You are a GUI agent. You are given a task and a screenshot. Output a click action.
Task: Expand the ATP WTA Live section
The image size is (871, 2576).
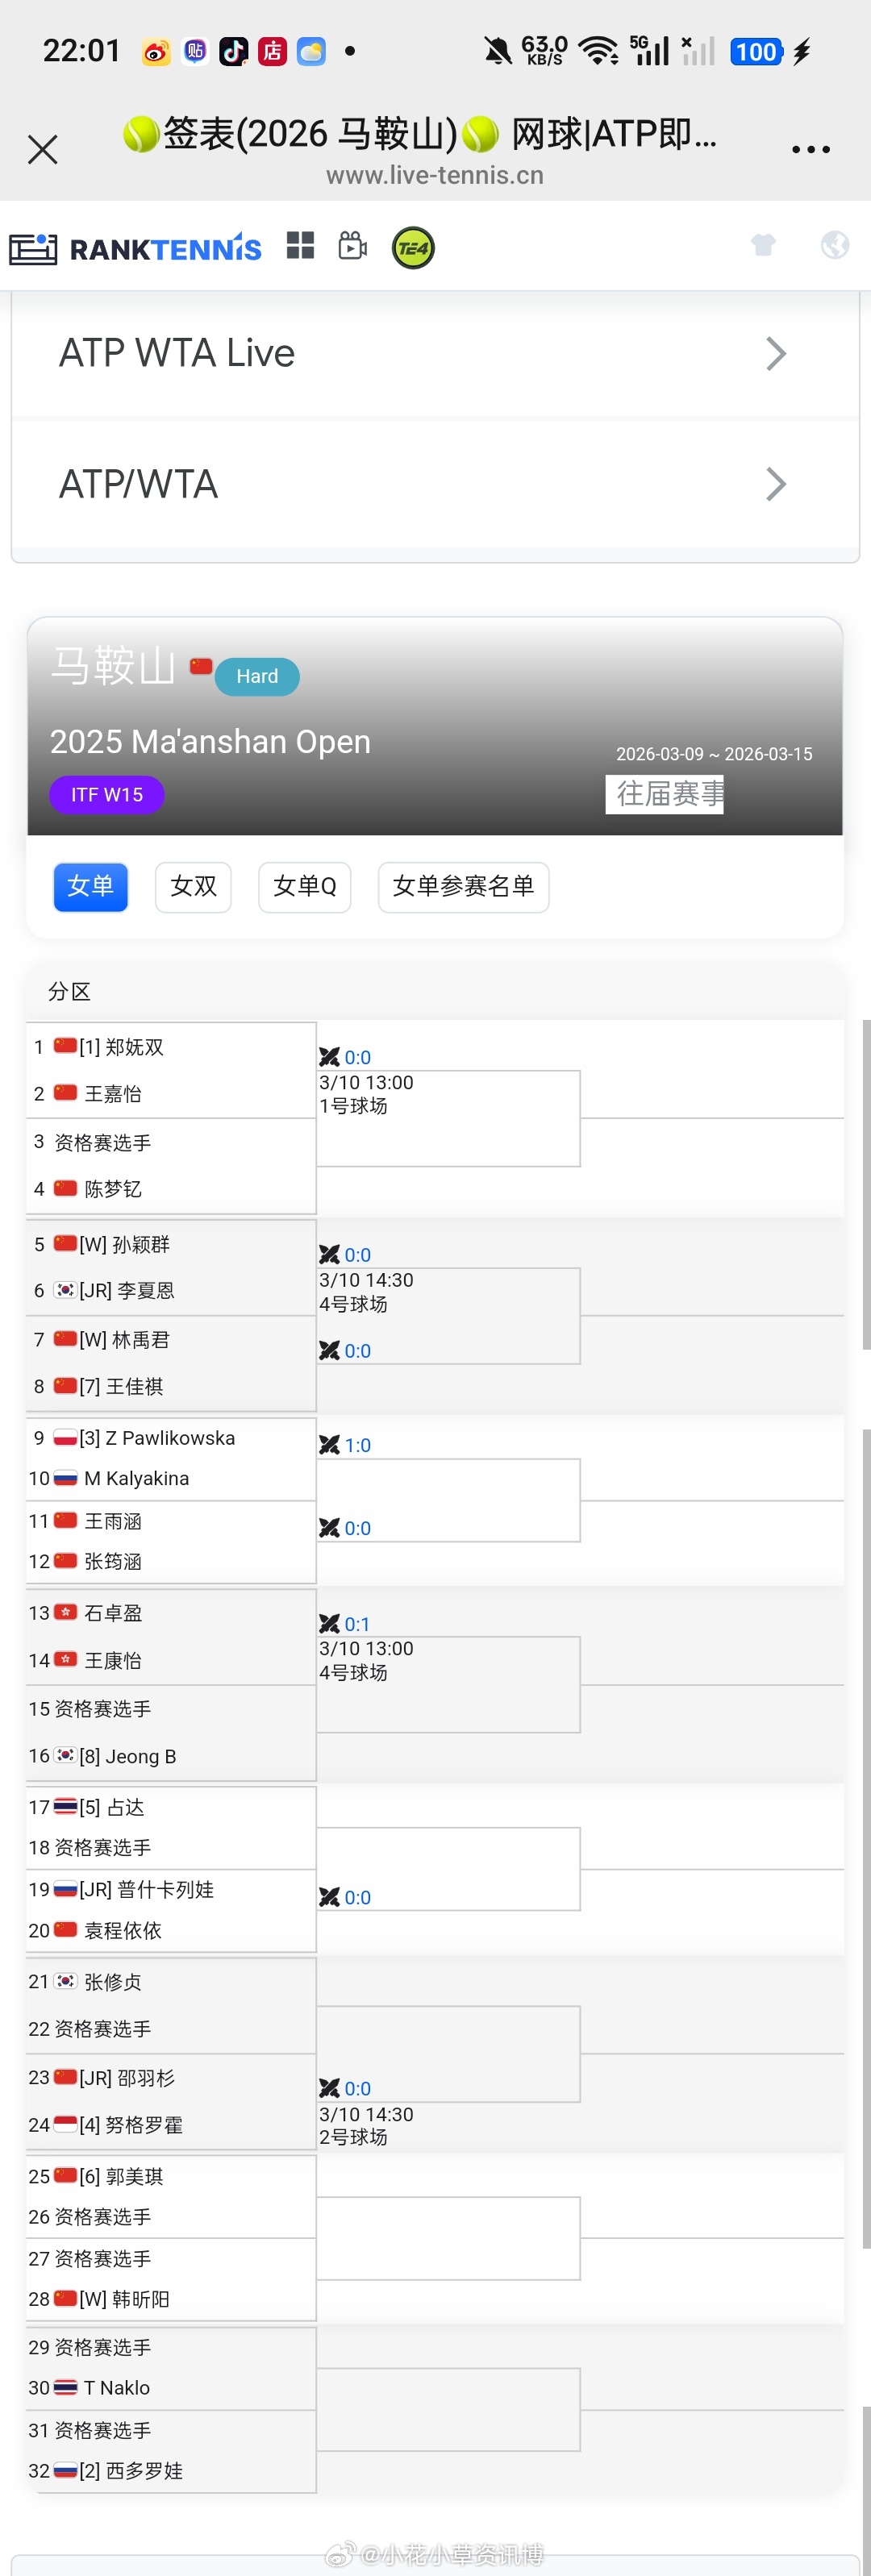tap(435, 353)
